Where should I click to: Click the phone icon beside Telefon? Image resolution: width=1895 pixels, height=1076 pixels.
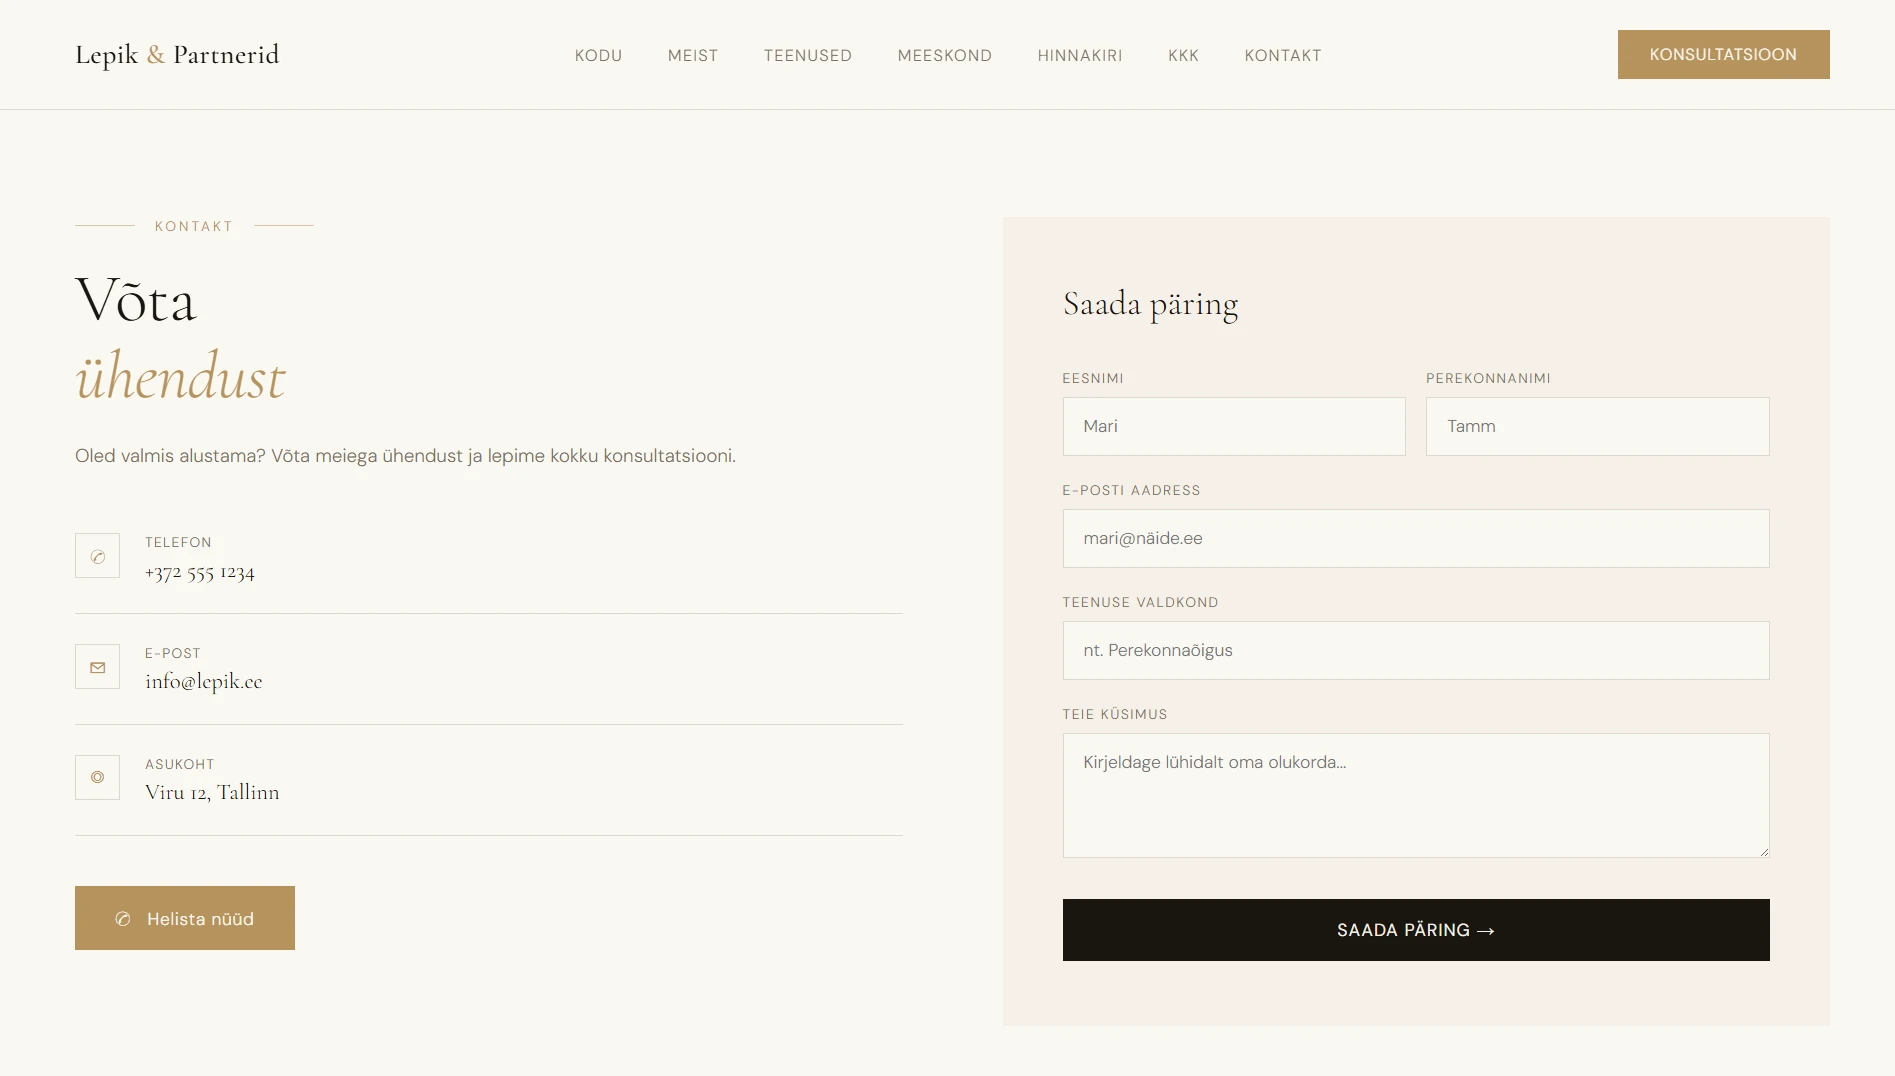coord(97,556)
